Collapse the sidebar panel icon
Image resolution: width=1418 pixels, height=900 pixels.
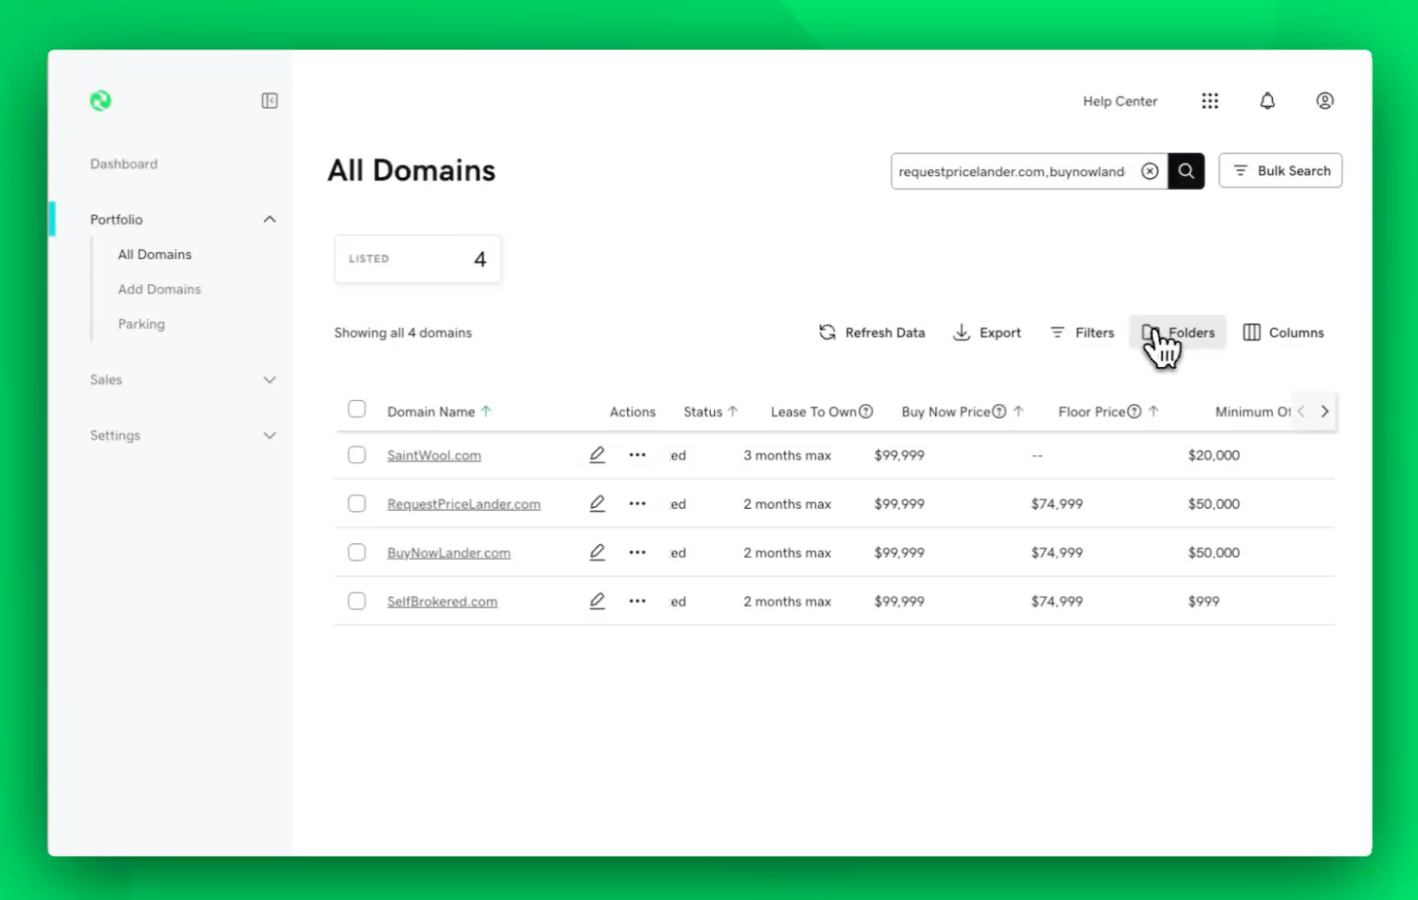click(x=269, y=101)
